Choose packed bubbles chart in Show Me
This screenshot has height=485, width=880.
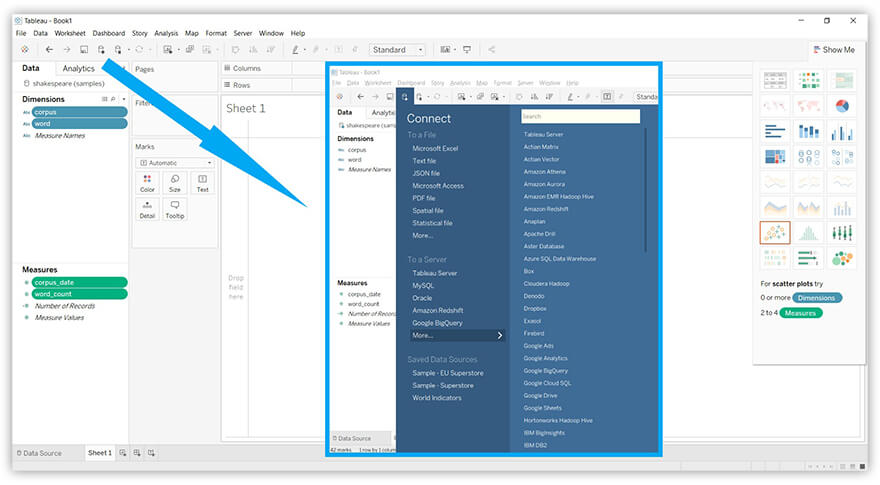pos(842,258)
